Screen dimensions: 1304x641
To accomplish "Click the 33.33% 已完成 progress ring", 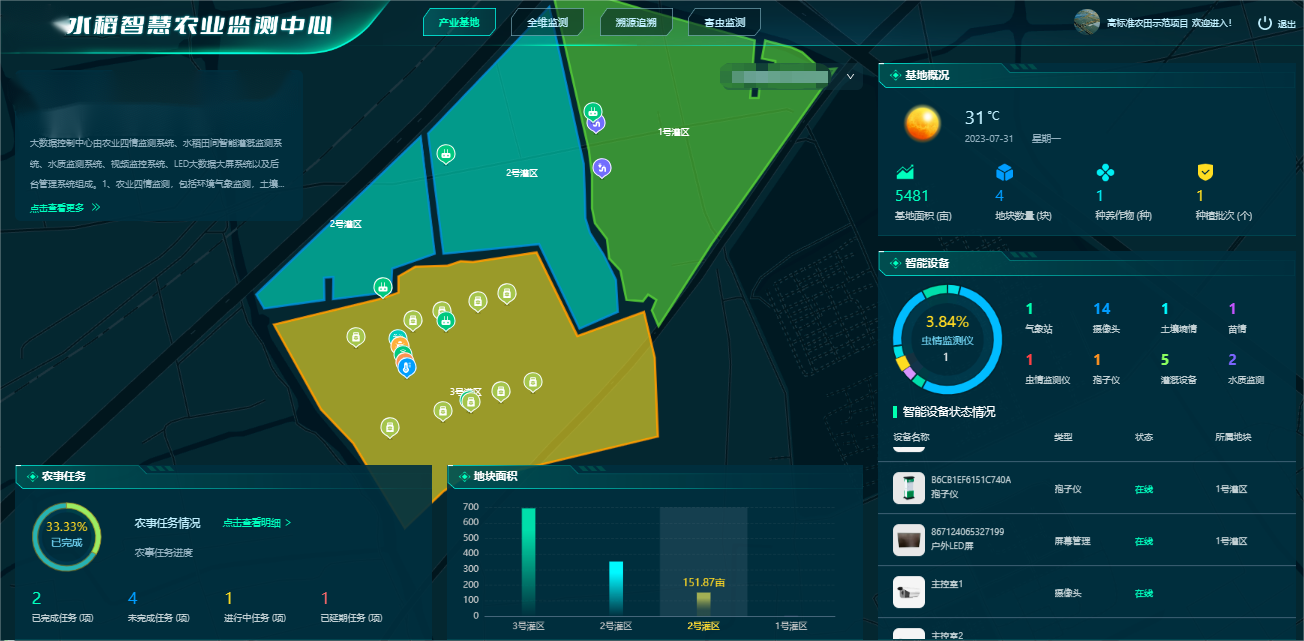I will point(67,534).
